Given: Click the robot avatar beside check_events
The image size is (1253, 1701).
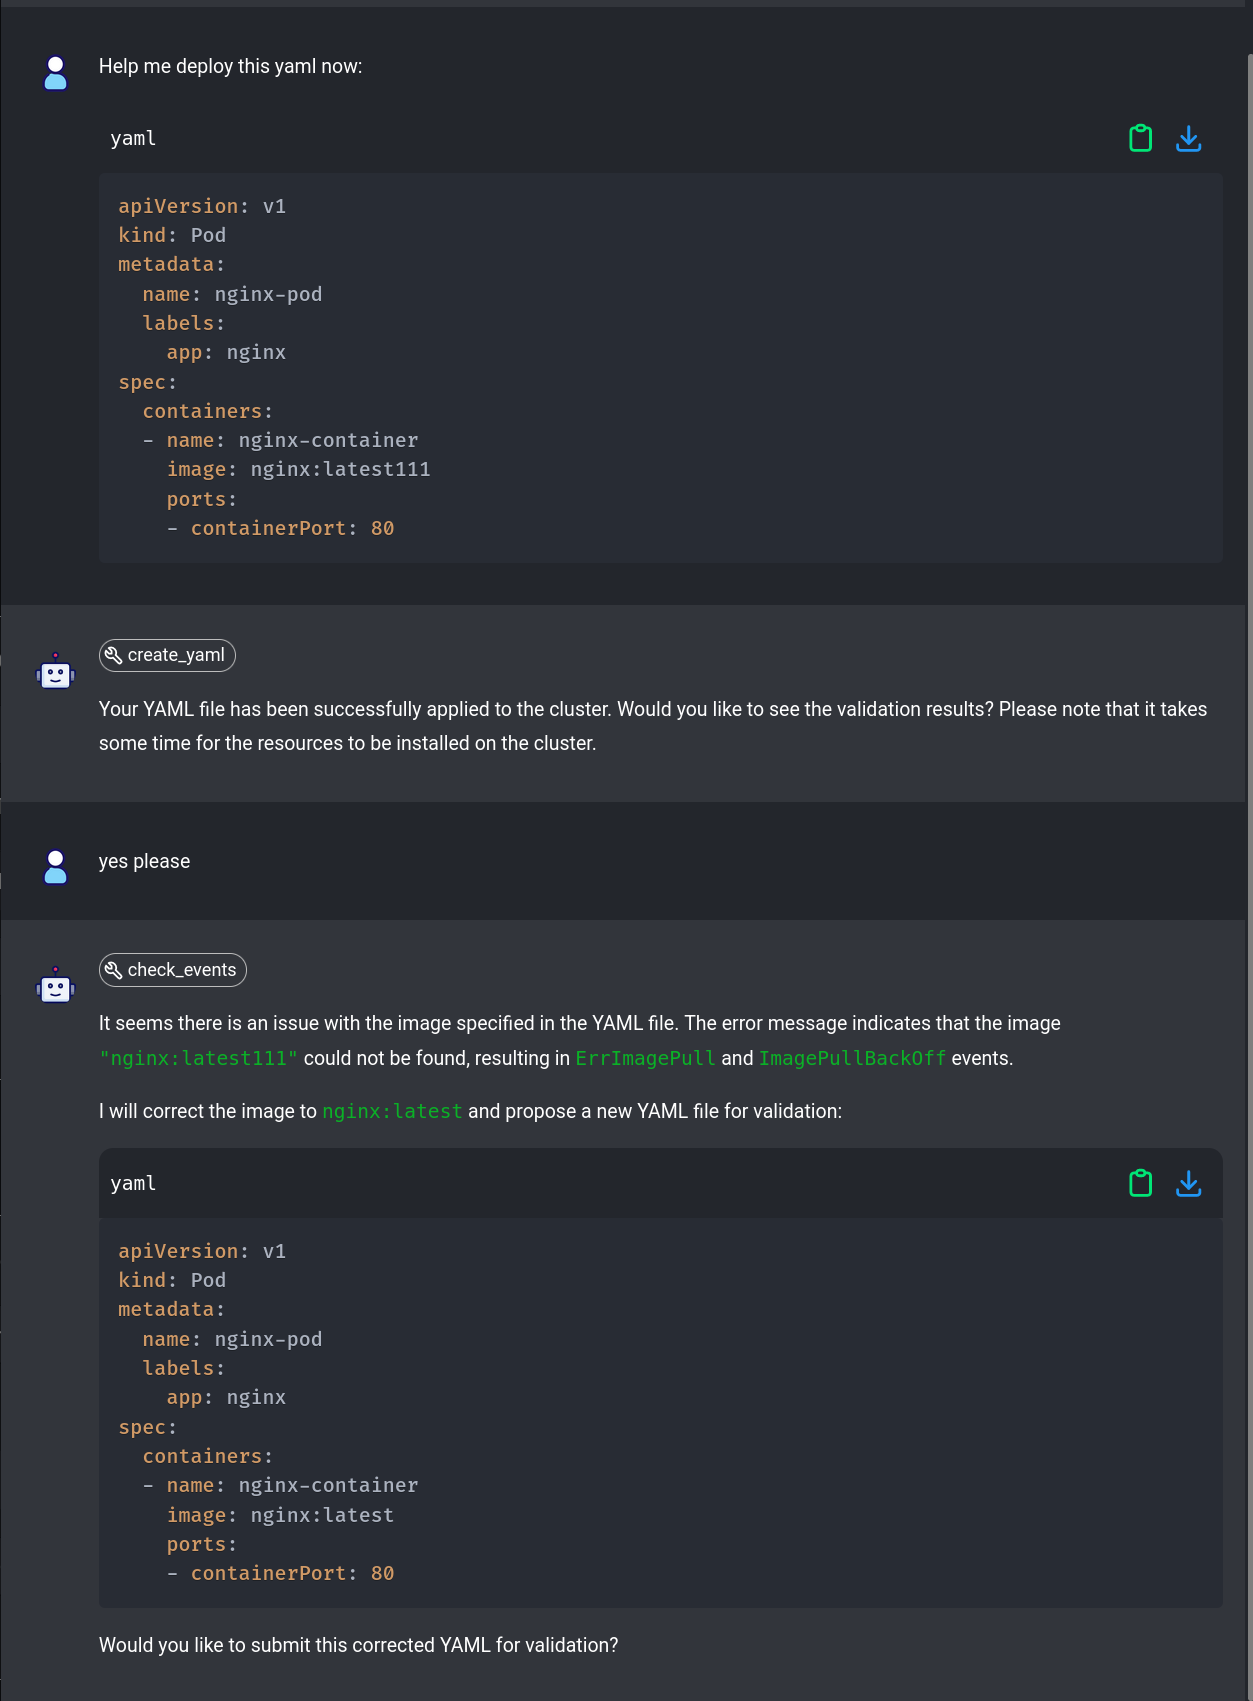Looking at the screenshot, I should (x=56, y=987).
